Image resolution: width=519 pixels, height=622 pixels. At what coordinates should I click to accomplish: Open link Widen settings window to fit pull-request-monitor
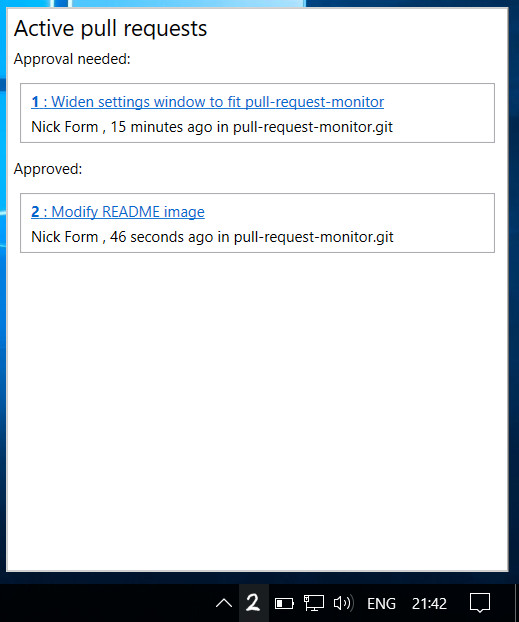[x=217, y=102]
